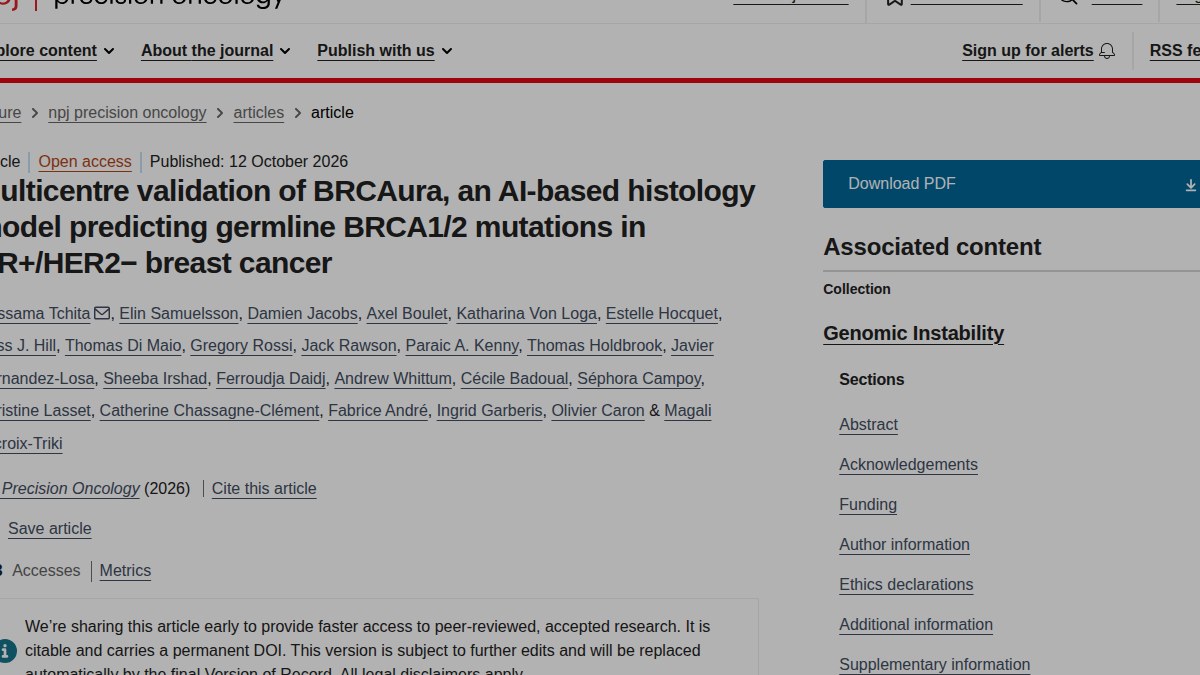Jump to Supplementary information section
Viewport: 1200px width, 675px height.
(x=934, y=664)
